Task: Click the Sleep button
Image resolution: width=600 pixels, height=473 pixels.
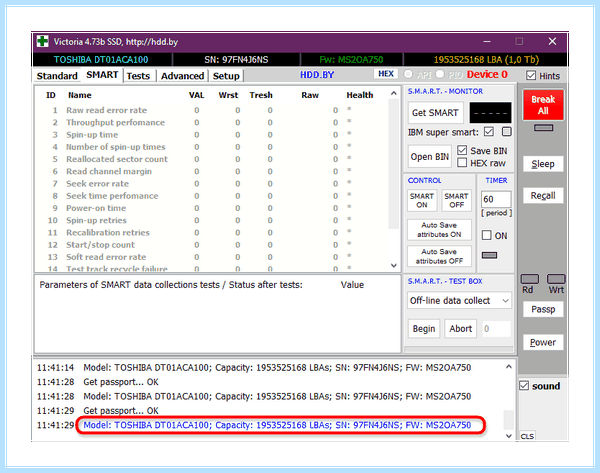Action: (x=543, y=164)
